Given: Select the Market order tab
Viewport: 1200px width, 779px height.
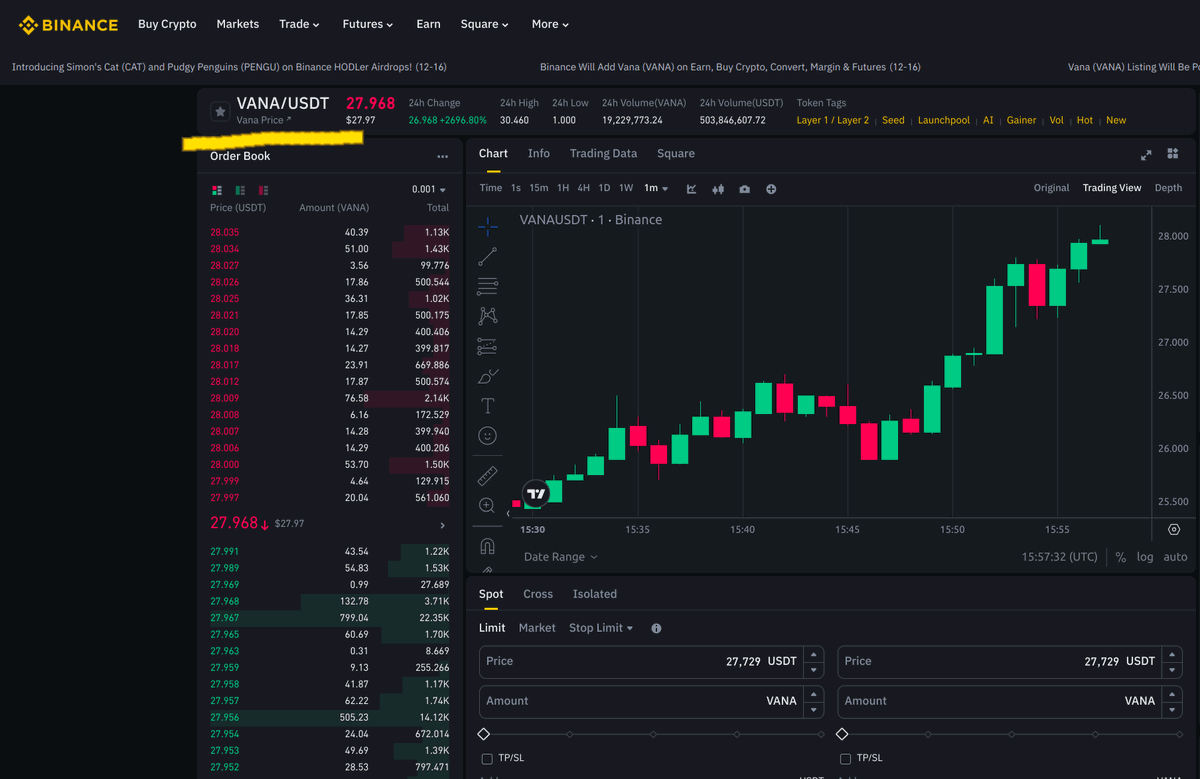Looking at the screenshot, I should tap(537, 628).
